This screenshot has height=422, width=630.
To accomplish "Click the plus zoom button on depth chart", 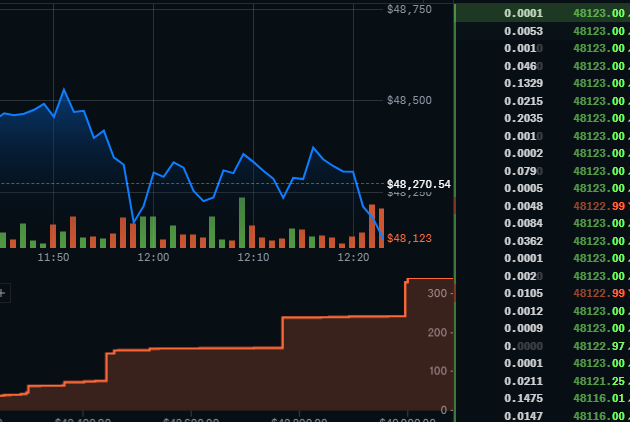I will click(x=3, y=293).
